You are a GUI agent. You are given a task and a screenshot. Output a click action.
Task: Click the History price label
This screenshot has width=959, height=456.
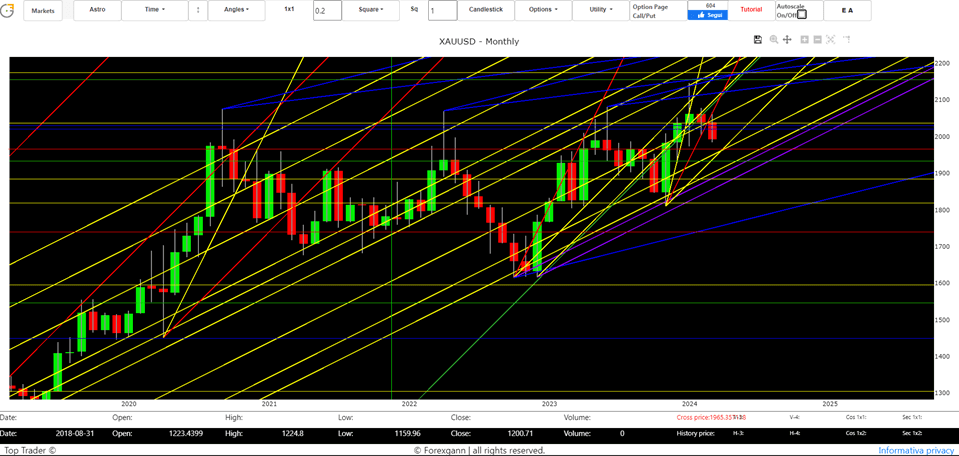pyautogui.click(x=695, y=433)
